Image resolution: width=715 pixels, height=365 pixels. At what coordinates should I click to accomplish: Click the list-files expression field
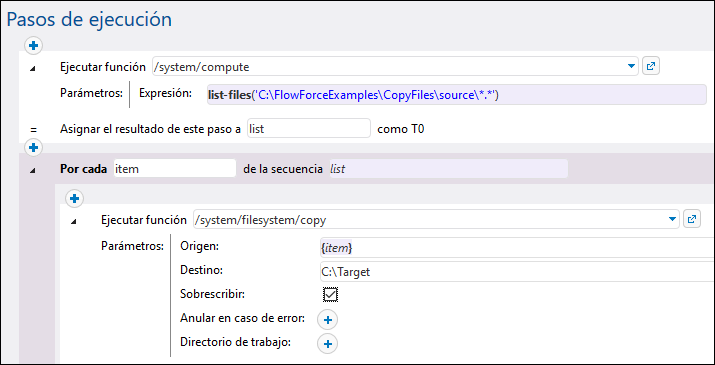pos(456,94)
